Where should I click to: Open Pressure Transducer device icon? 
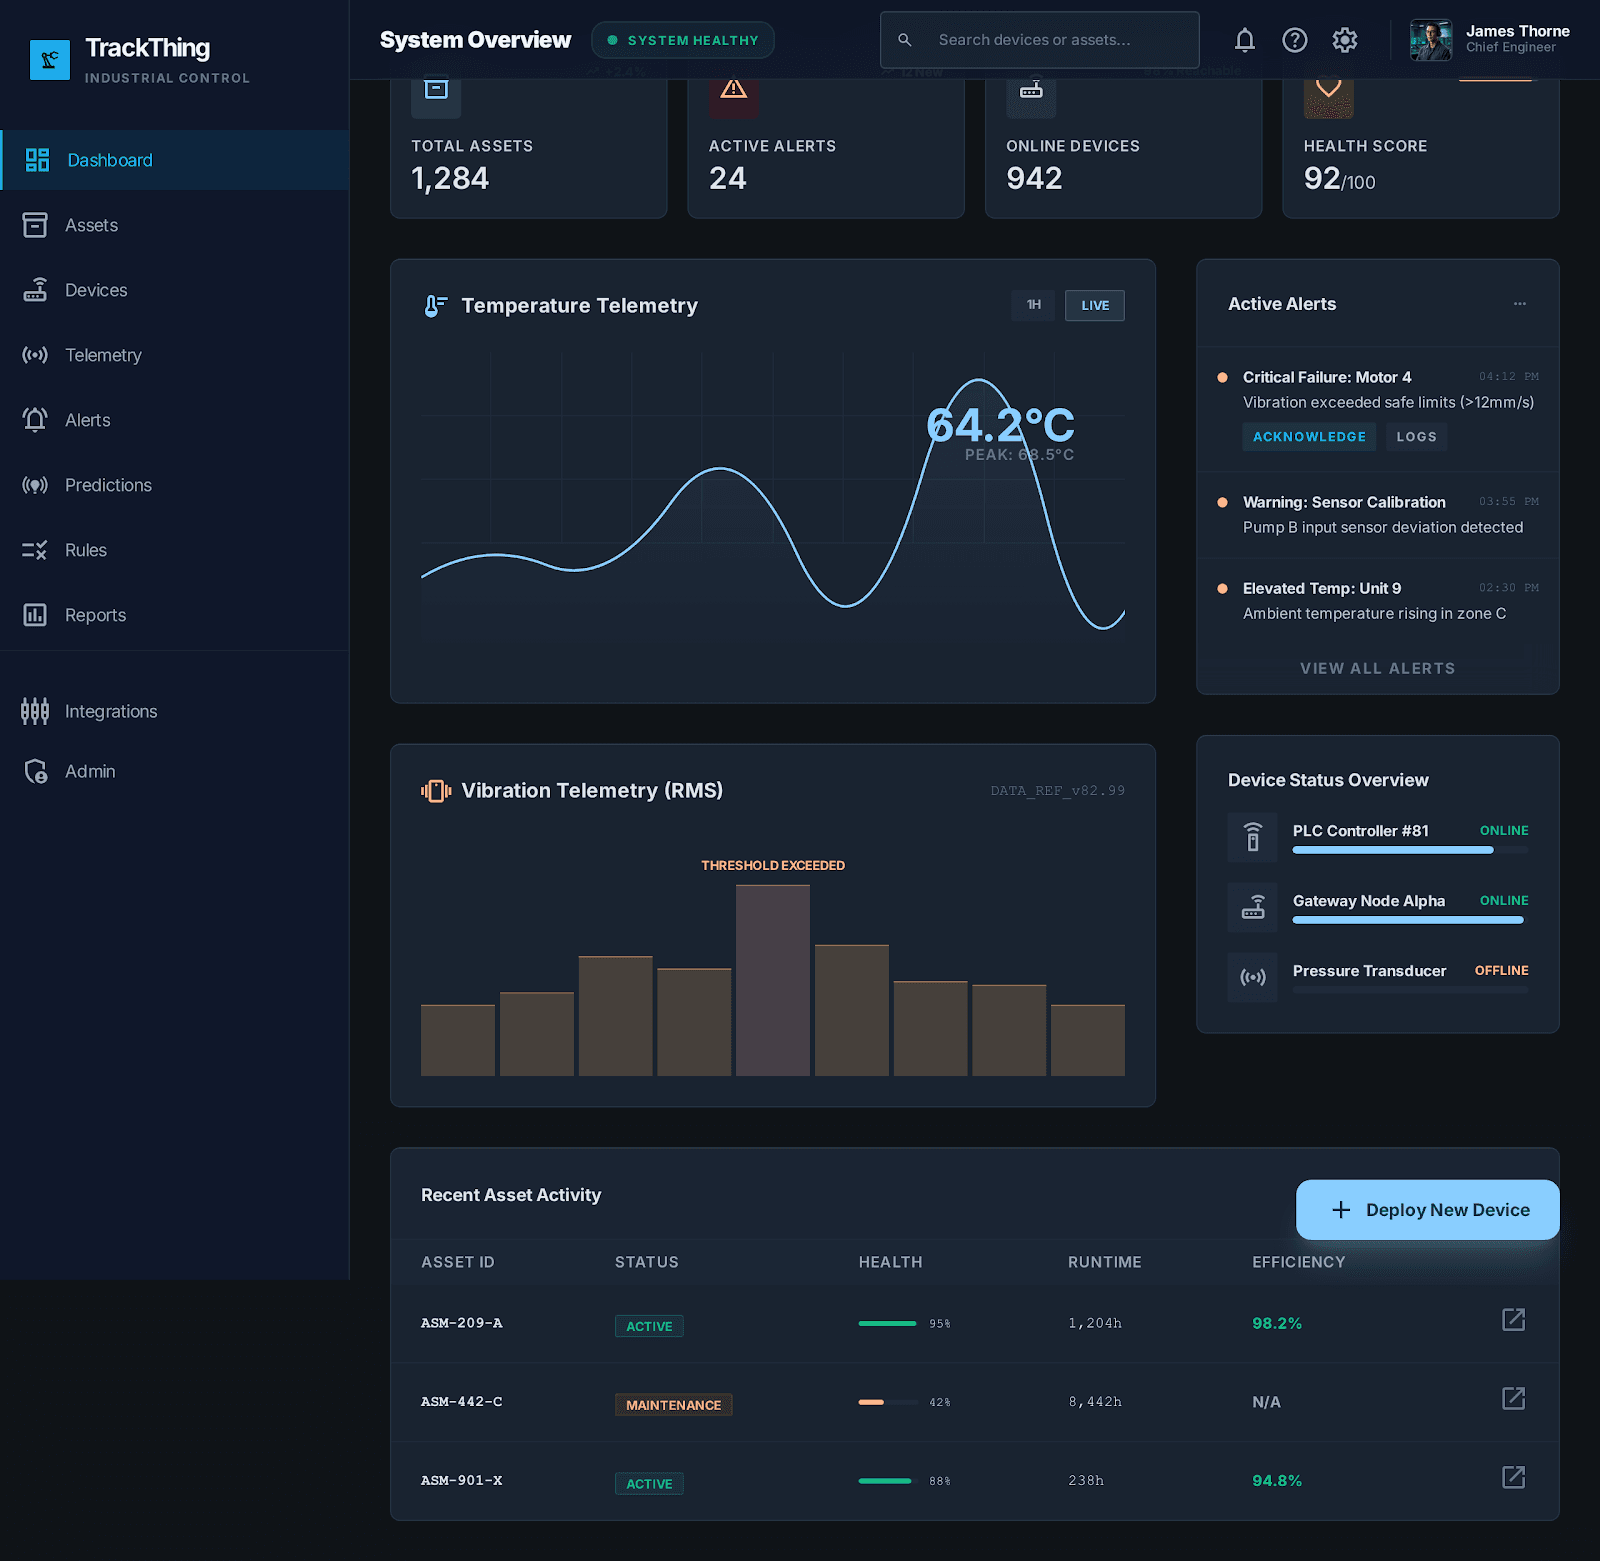pyautogui.click(x=1252, y=977)
